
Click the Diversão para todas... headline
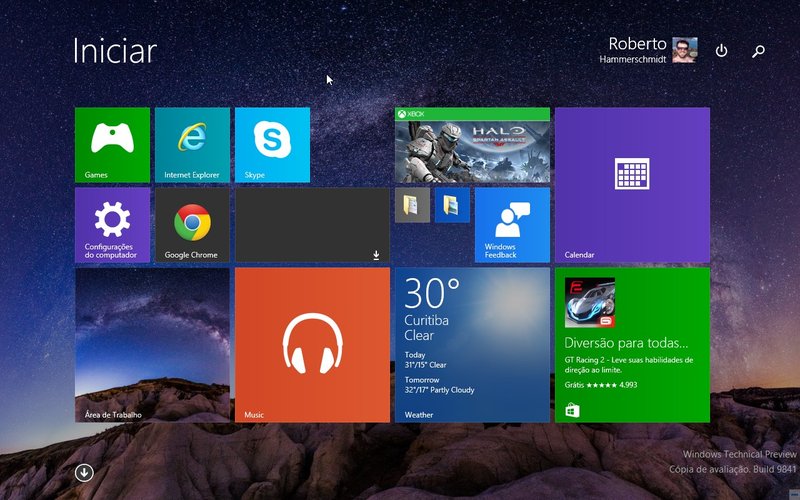(x=626, y=343)
